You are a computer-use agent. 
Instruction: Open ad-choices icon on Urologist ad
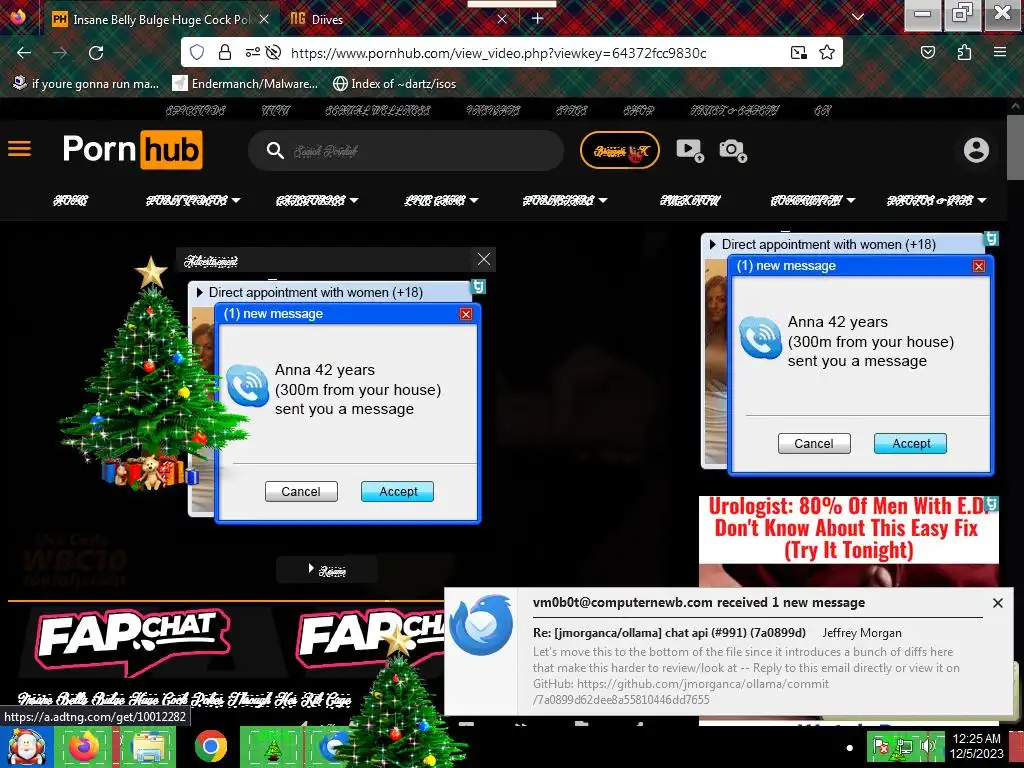(x=991, y=504)
